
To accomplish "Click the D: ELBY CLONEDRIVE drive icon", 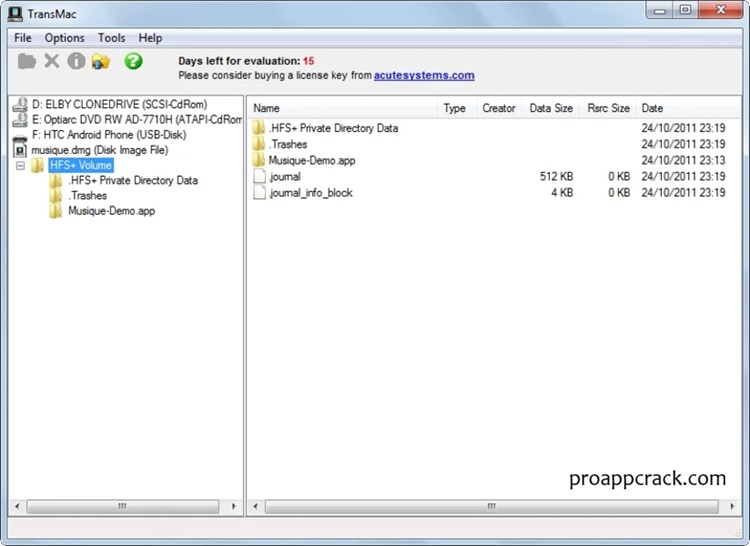I will (20, 105).
